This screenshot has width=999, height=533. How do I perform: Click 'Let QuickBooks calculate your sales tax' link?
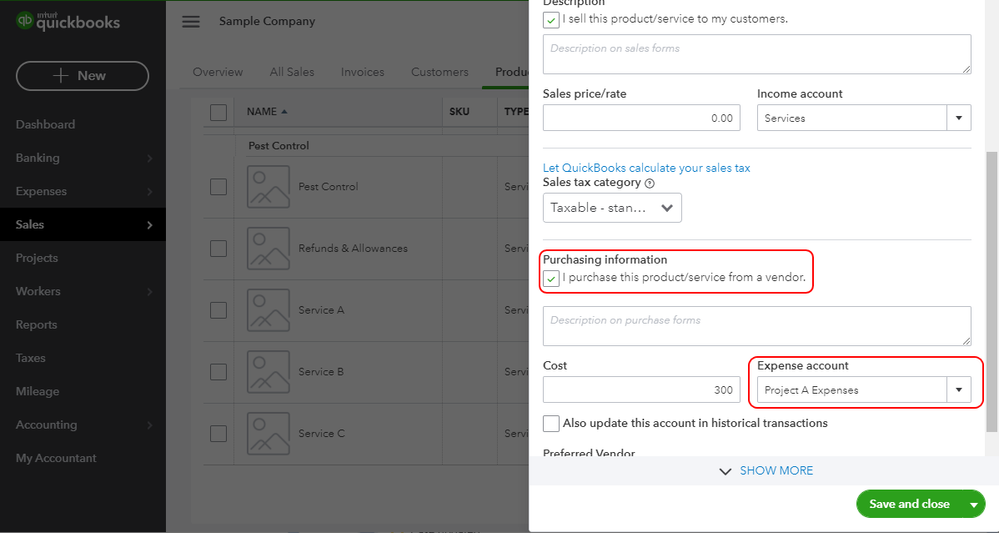646,168
